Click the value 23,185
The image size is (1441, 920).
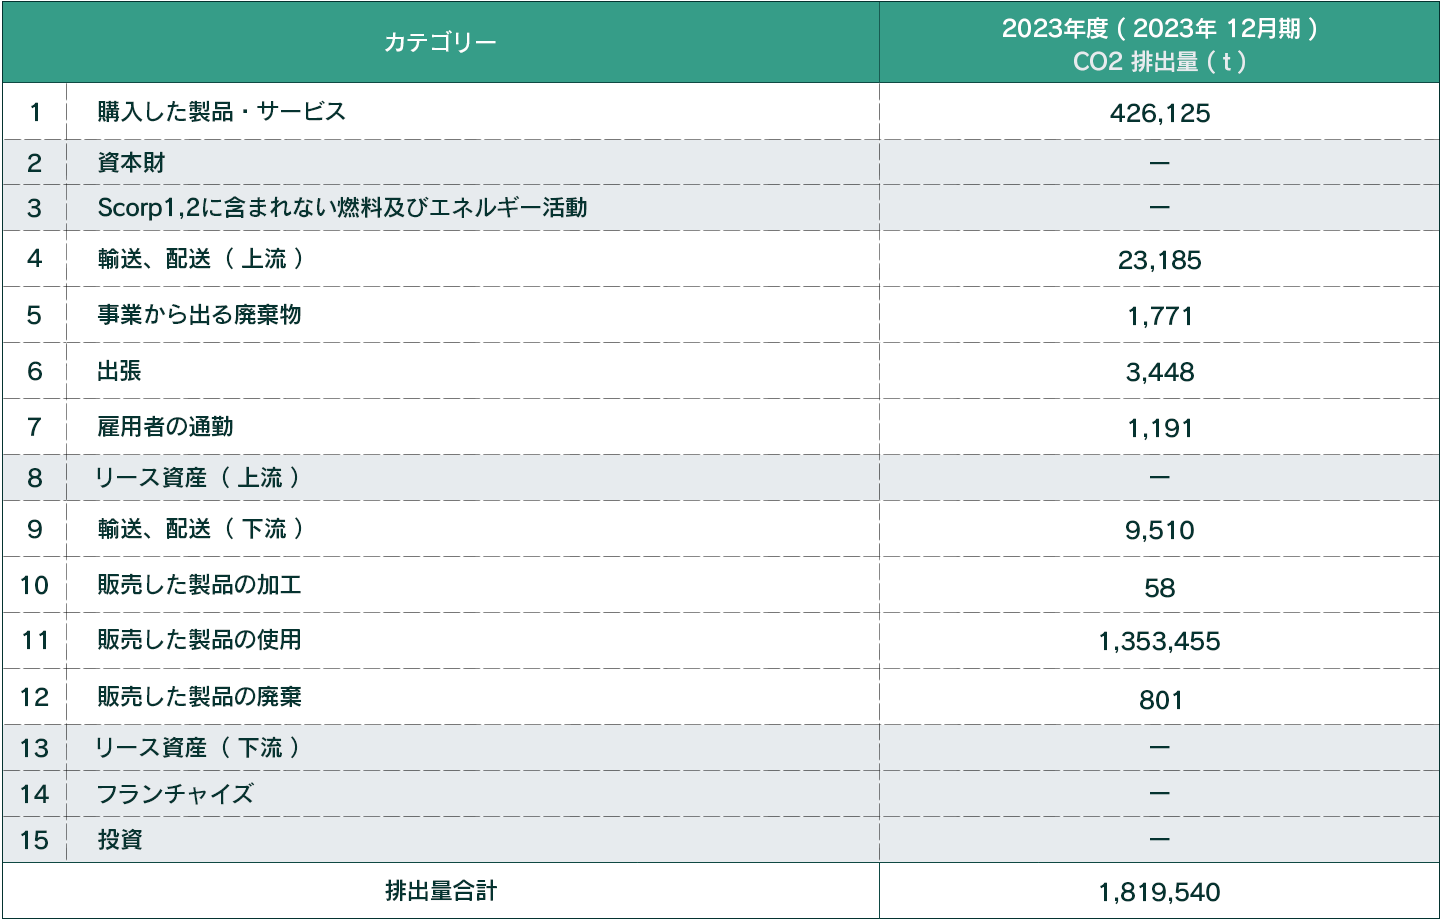1160,260
